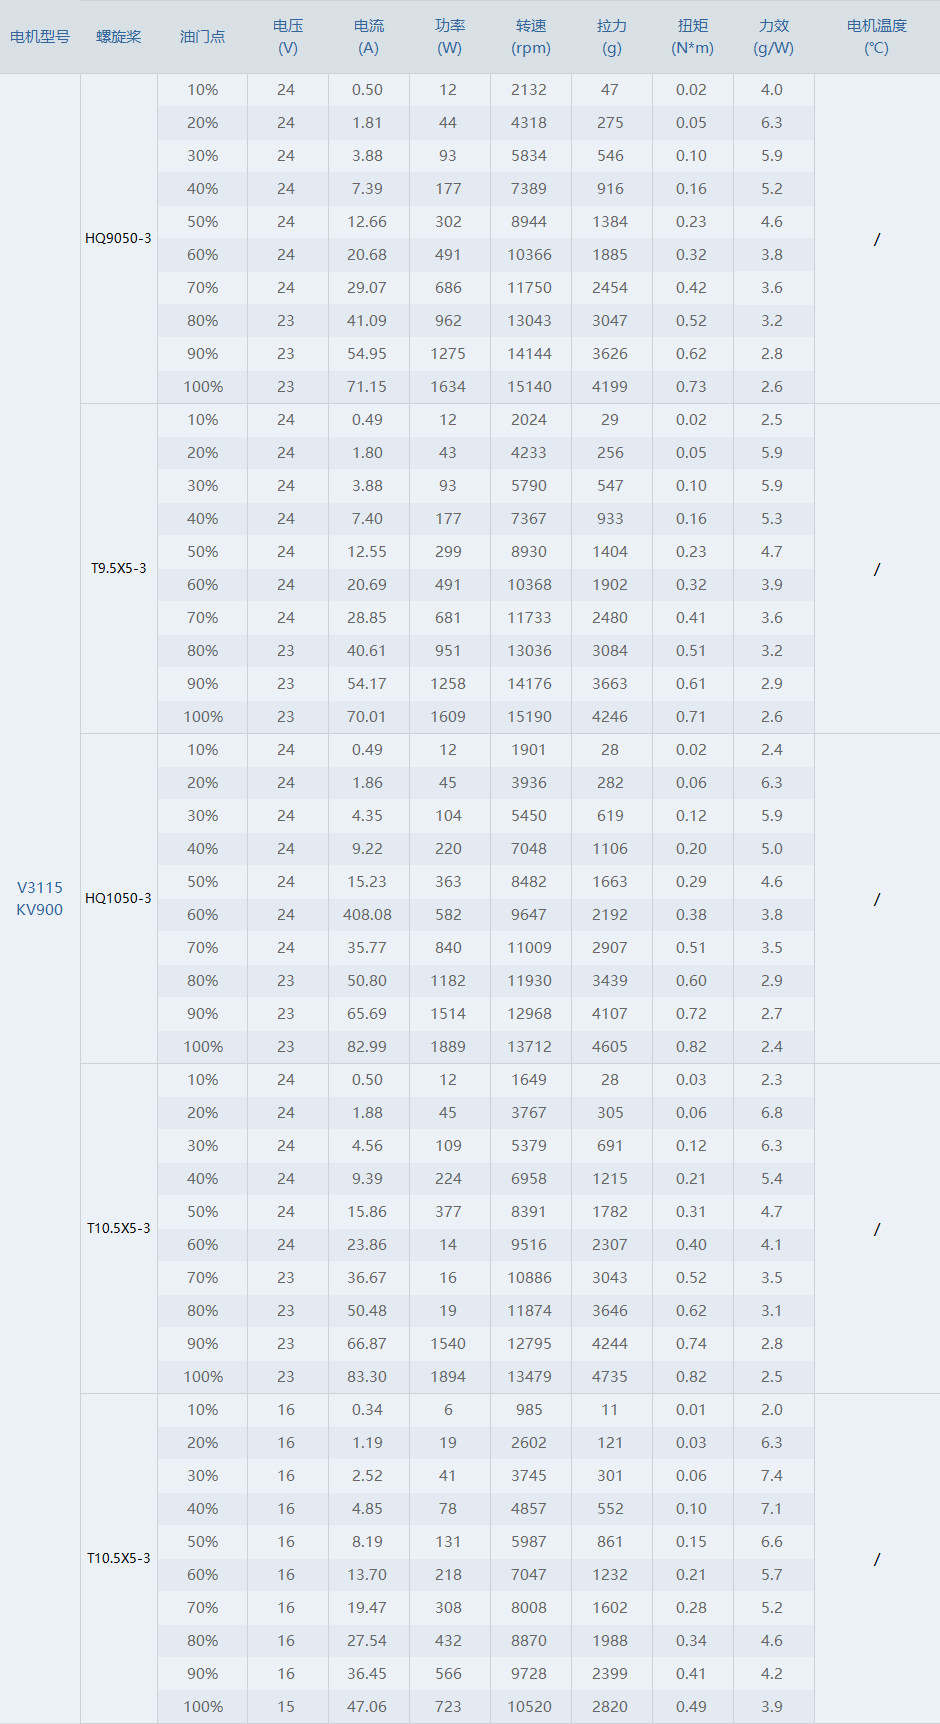This screenshot has width=940, height=1724.
Task: Click the 15140 rpm value cell
Action: (529, 387)
